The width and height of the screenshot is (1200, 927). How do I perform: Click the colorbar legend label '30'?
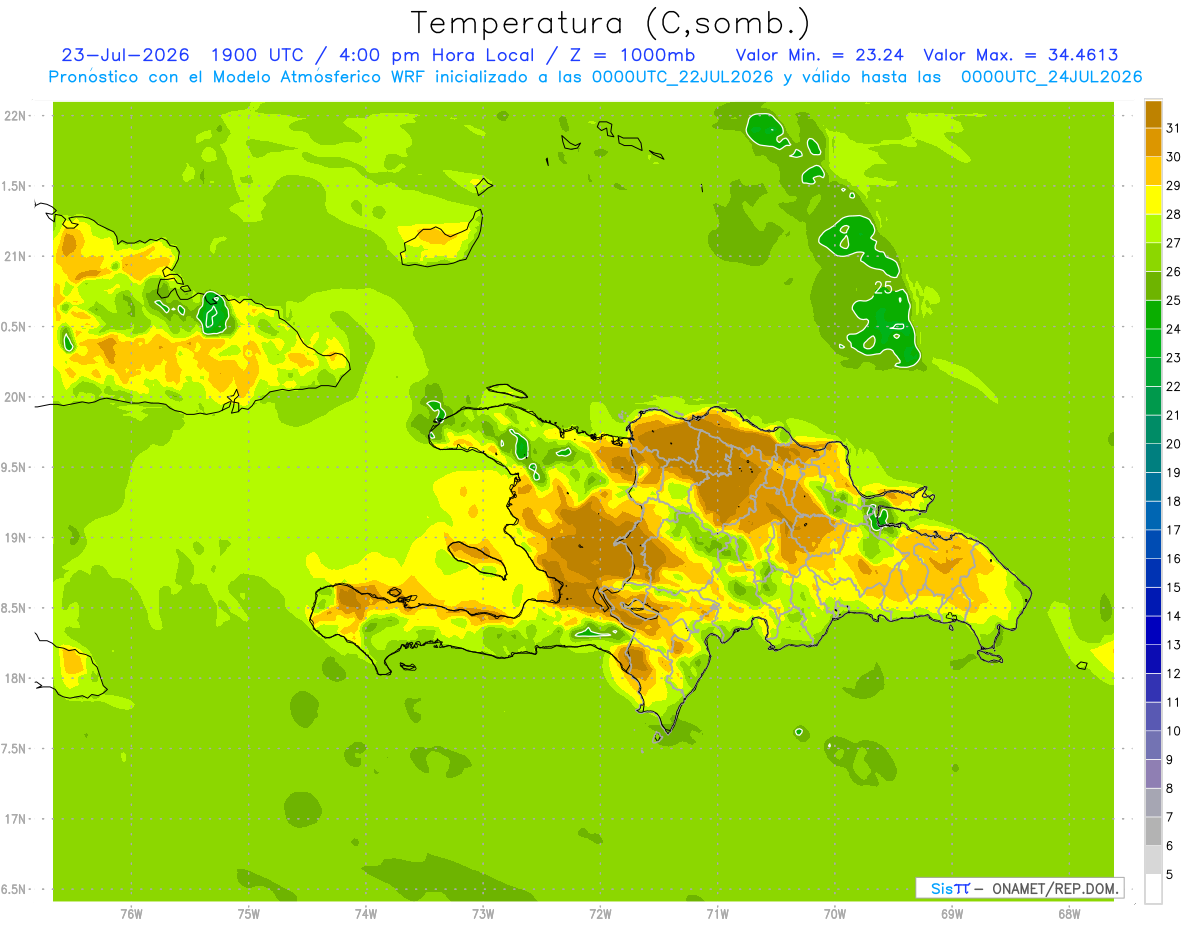click(x=1175, y=157)
